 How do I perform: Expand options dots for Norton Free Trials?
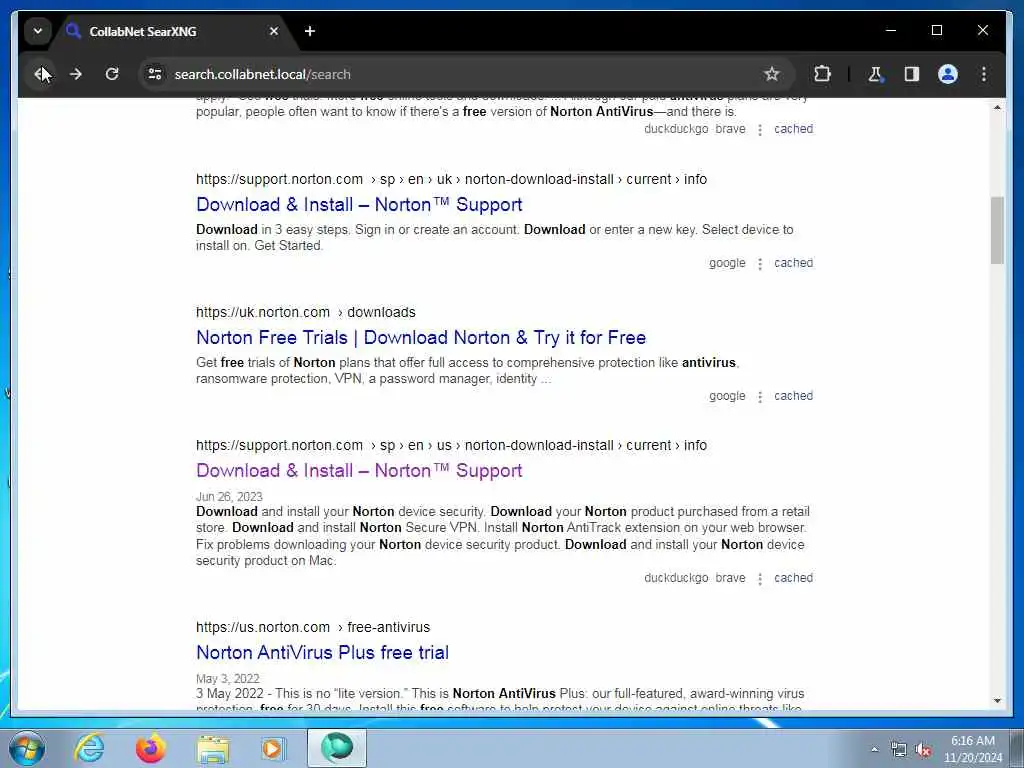(x=760, y=397)
